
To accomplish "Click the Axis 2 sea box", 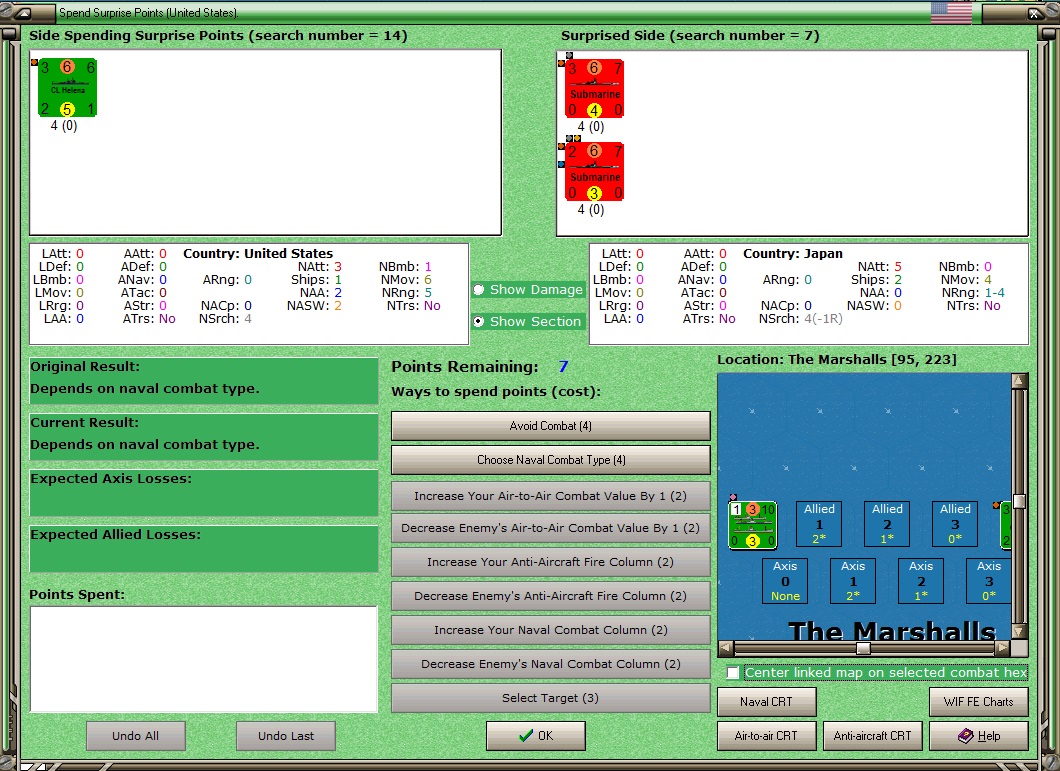I will (921, 580).
